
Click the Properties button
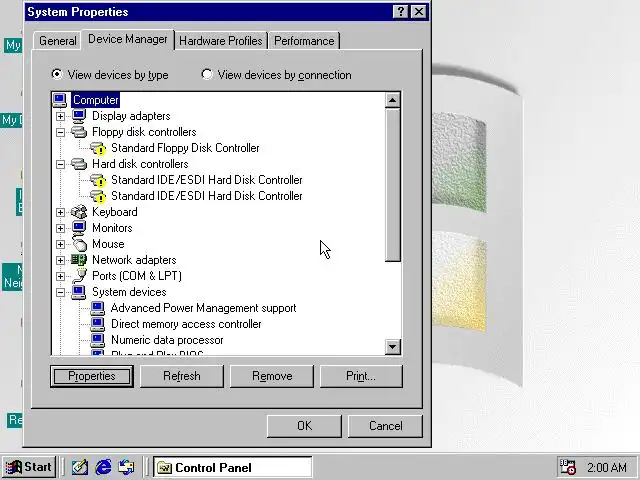pos(92,376)
